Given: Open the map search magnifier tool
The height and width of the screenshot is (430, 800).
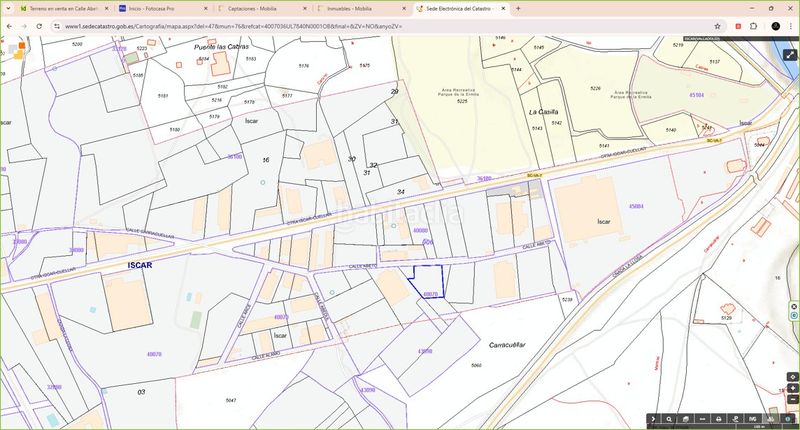Looking at the screenshot, I should [669, 419].
